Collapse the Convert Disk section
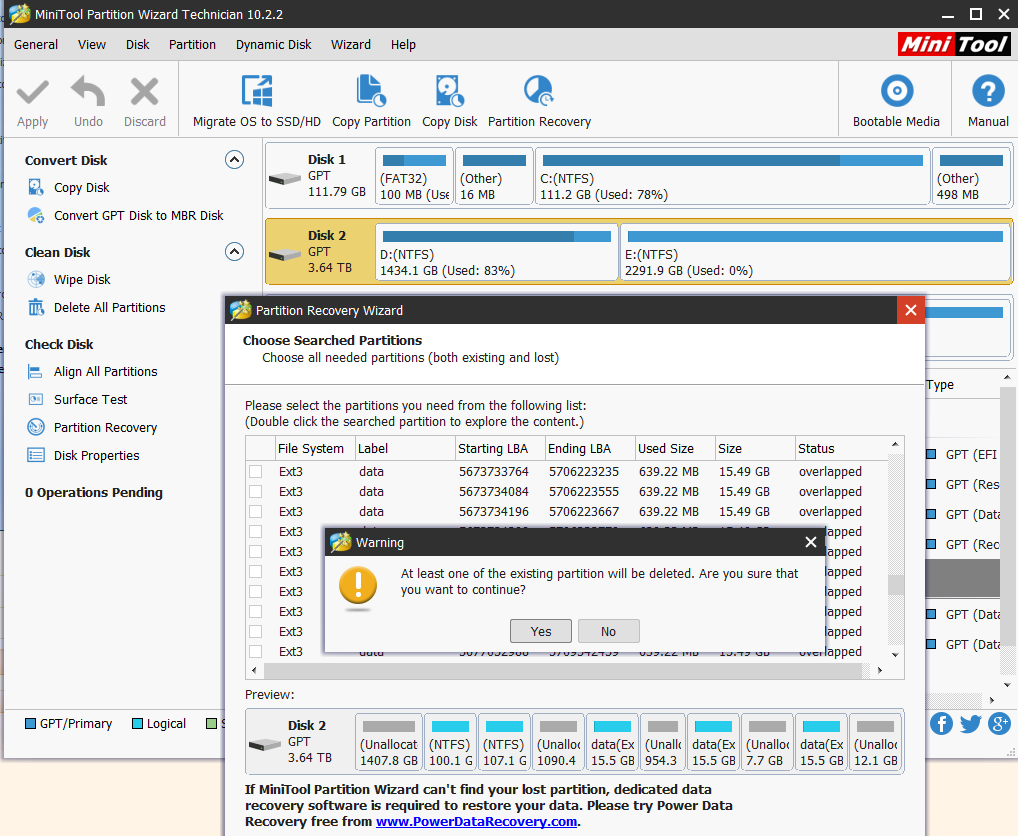Viewport: 1018px width, 836px height. click(x=234, y=160)
